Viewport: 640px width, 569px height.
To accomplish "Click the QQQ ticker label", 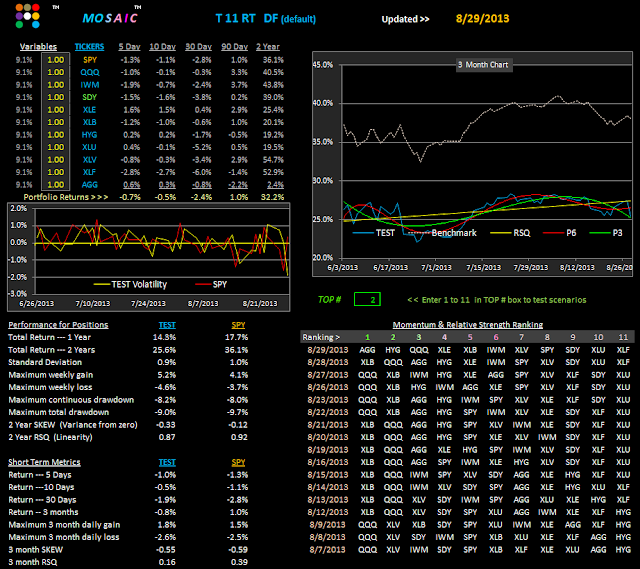I will pos(90,72).
